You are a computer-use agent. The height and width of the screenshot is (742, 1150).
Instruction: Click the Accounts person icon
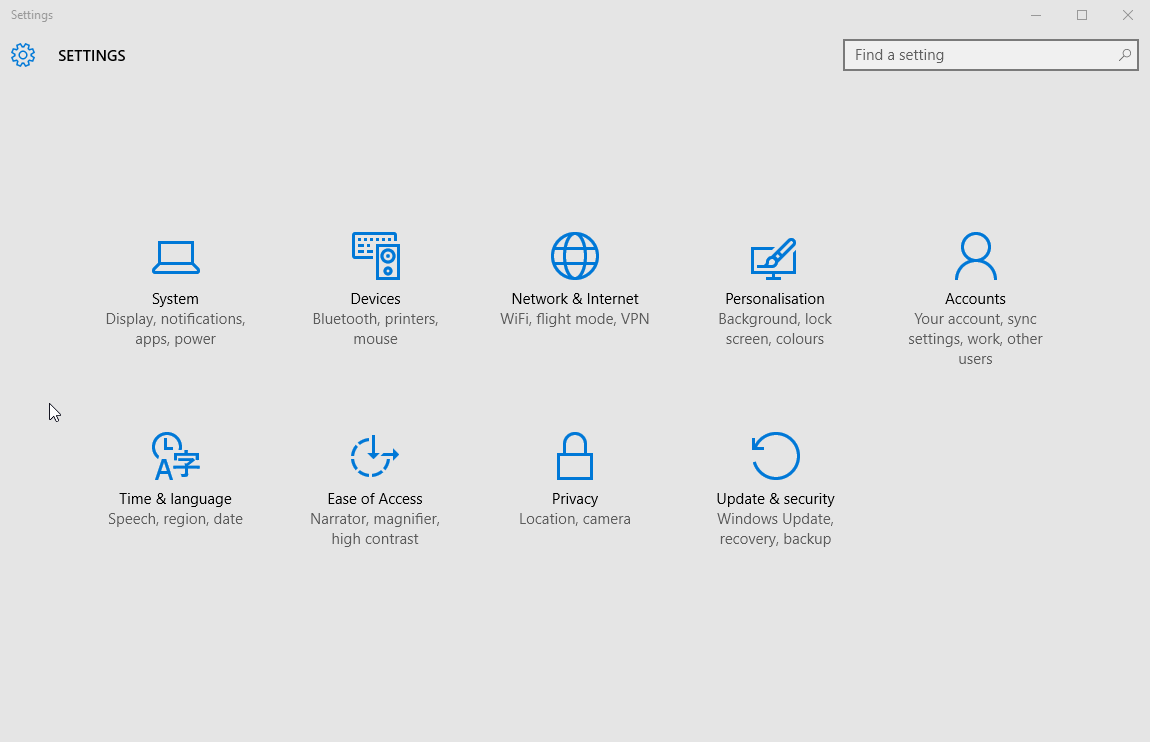975,256
